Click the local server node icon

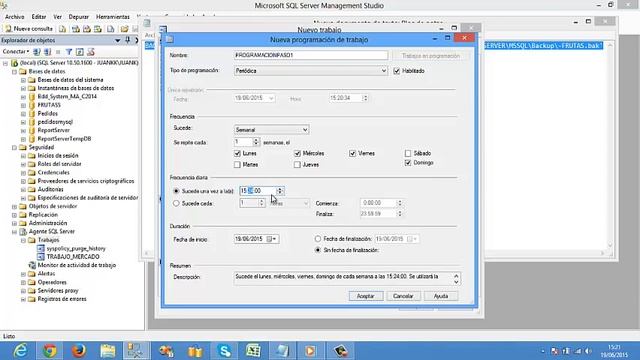[x=15, y=63]
